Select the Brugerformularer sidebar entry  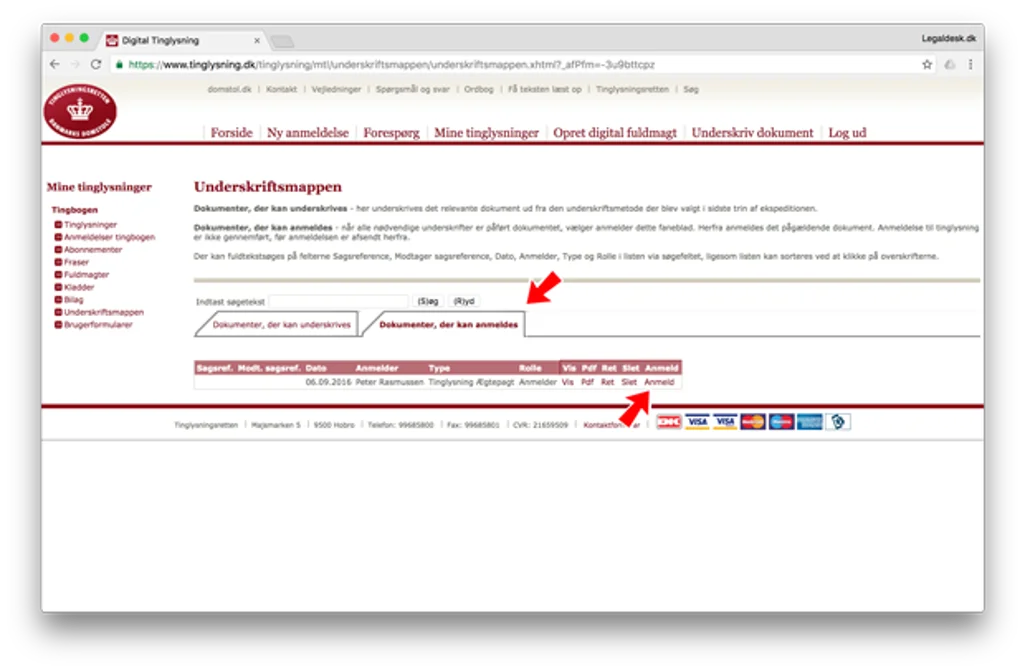tap(98, 325)
